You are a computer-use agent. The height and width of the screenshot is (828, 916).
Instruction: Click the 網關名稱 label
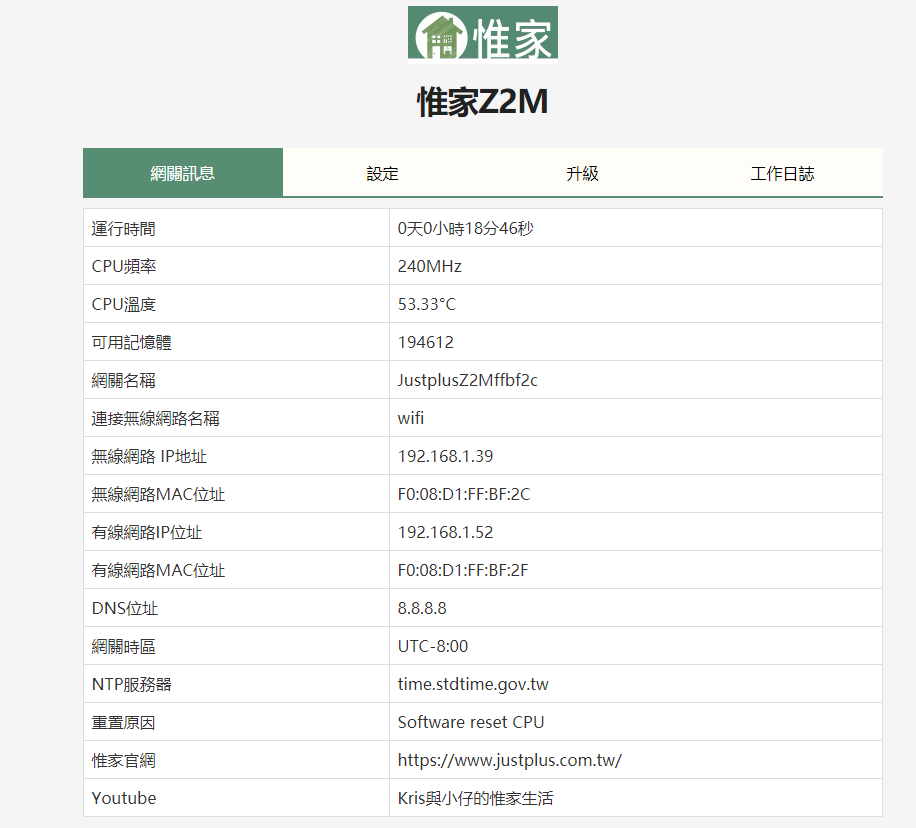(123, 380)
